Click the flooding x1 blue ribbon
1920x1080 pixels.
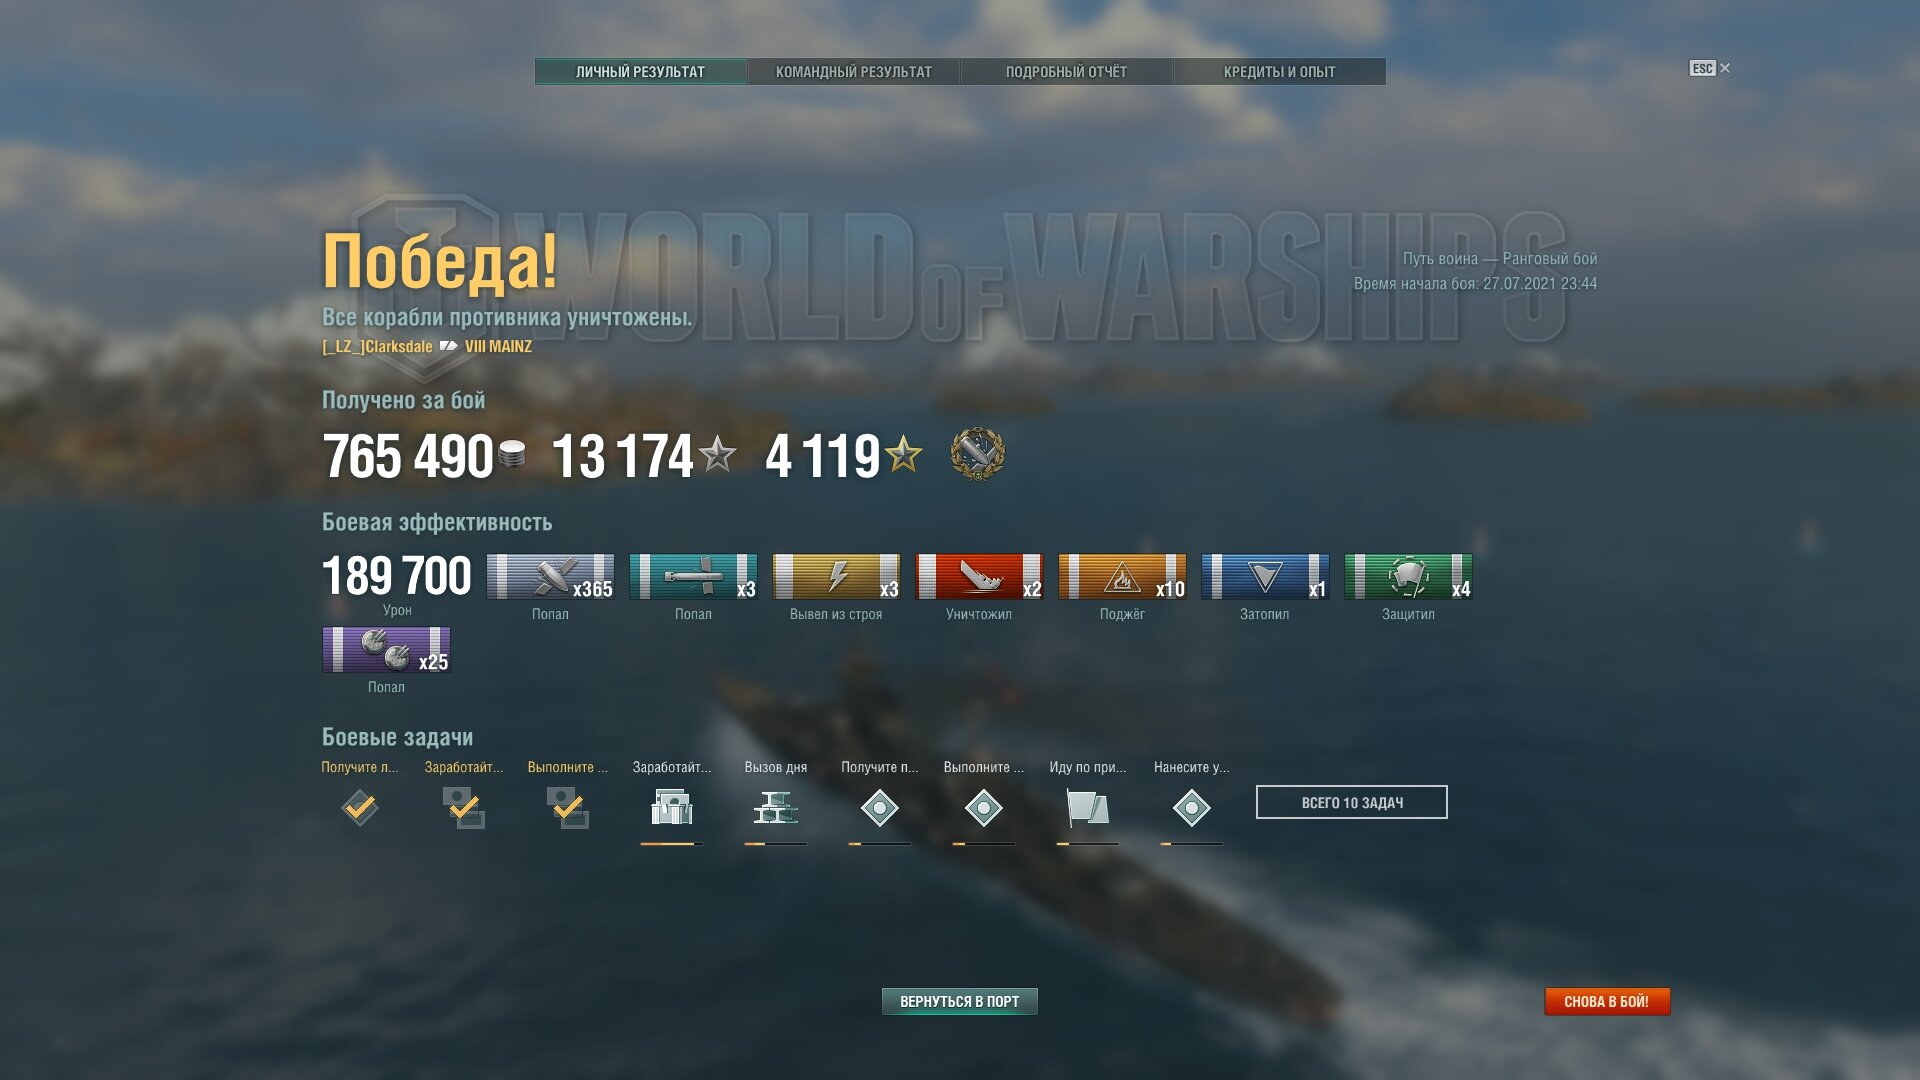click(1265, 577)
